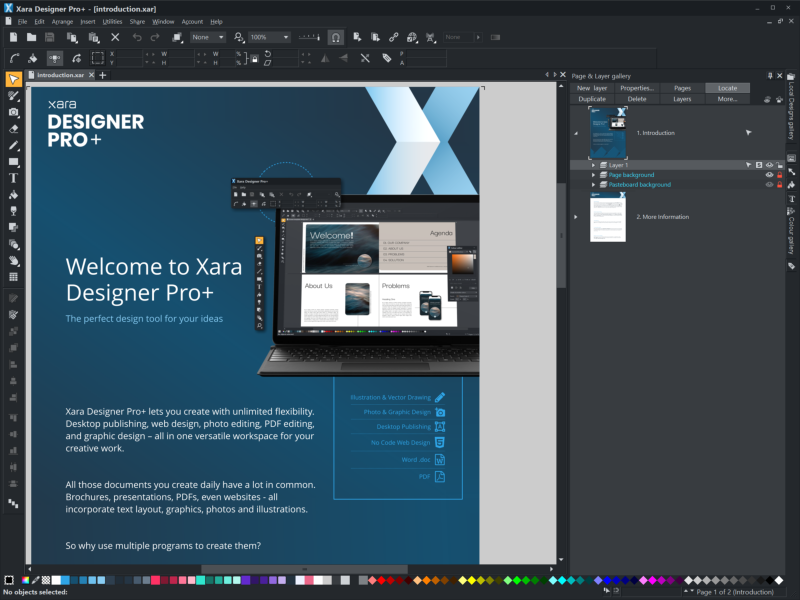
Task: Expand Layer 1 in the layer gallery
Action: click(594, 164)
